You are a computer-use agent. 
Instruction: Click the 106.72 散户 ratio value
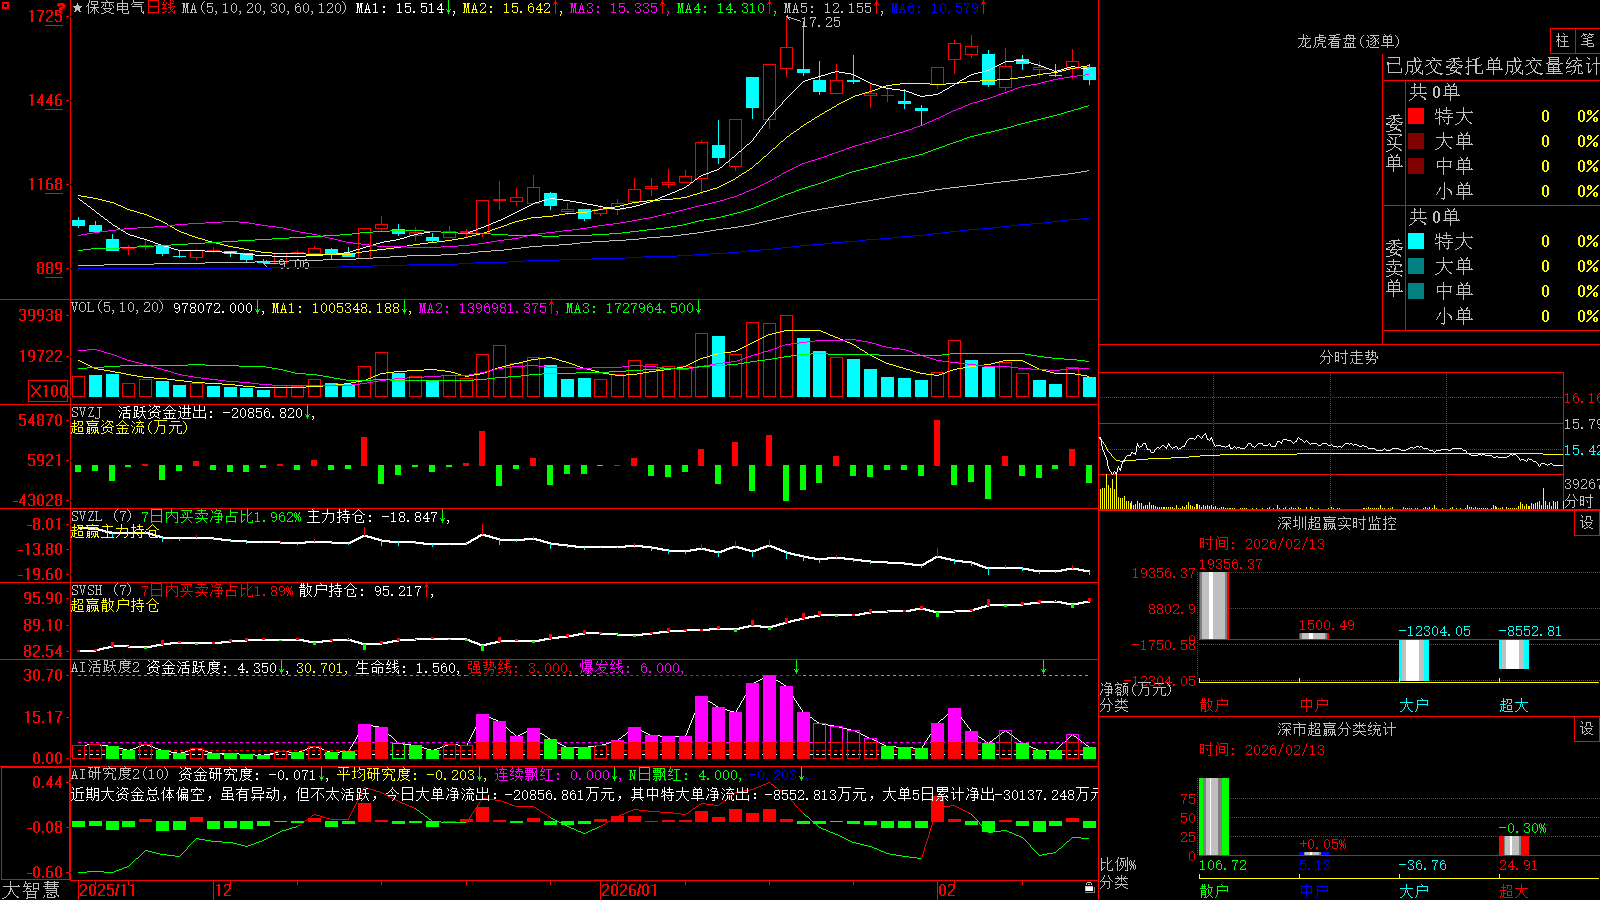tap(1223, 865)
